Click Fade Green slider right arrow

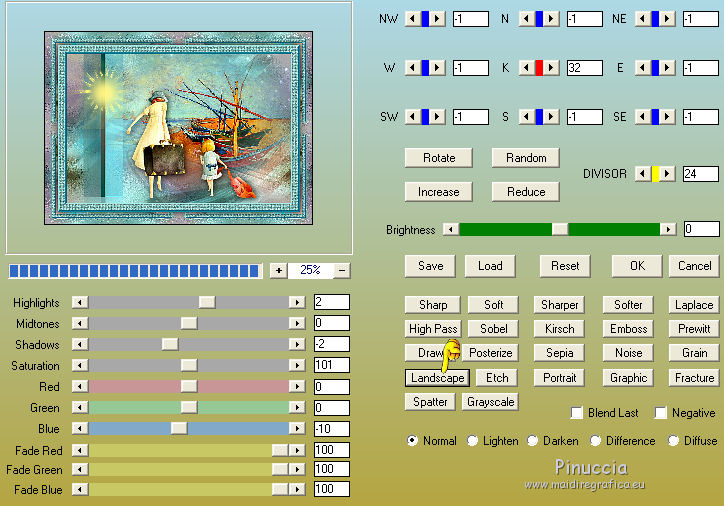(x=297, y=470)
